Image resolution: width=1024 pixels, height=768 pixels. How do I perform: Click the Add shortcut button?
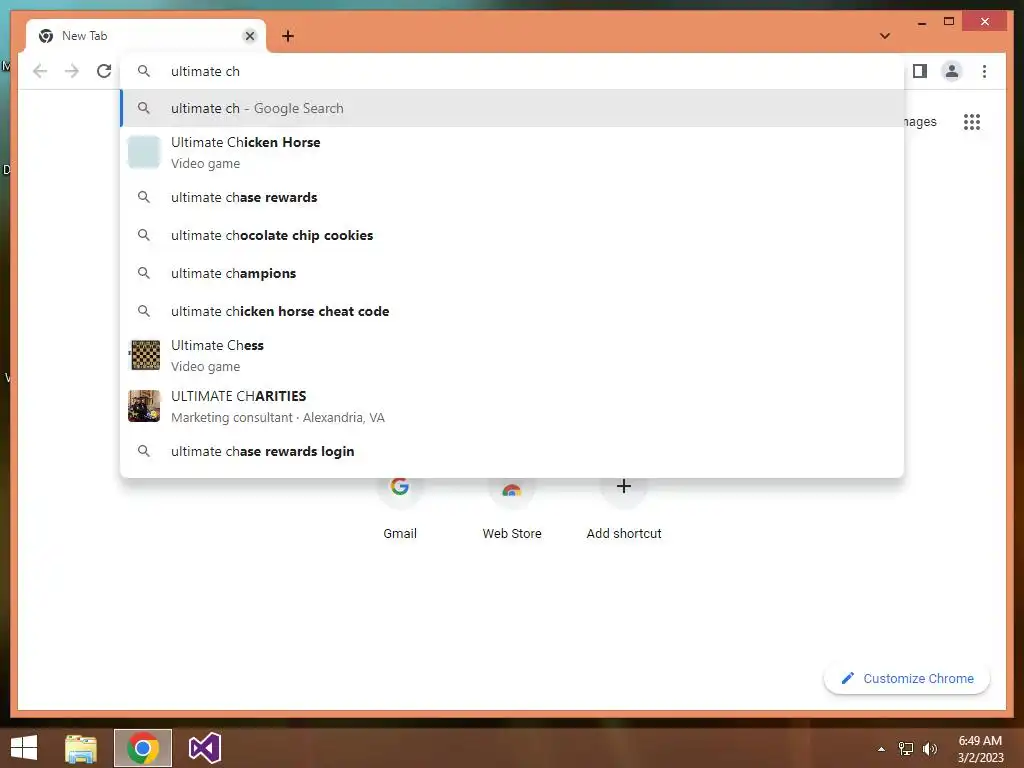624,509
